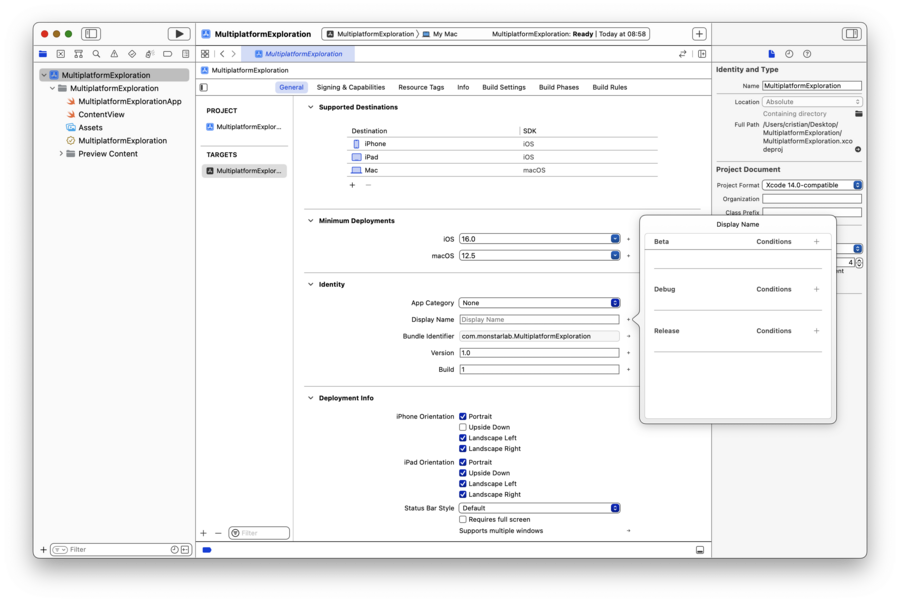Toggle iPhone Portrait orientation checkbox
Screen dimensions: 900x602
463,417
